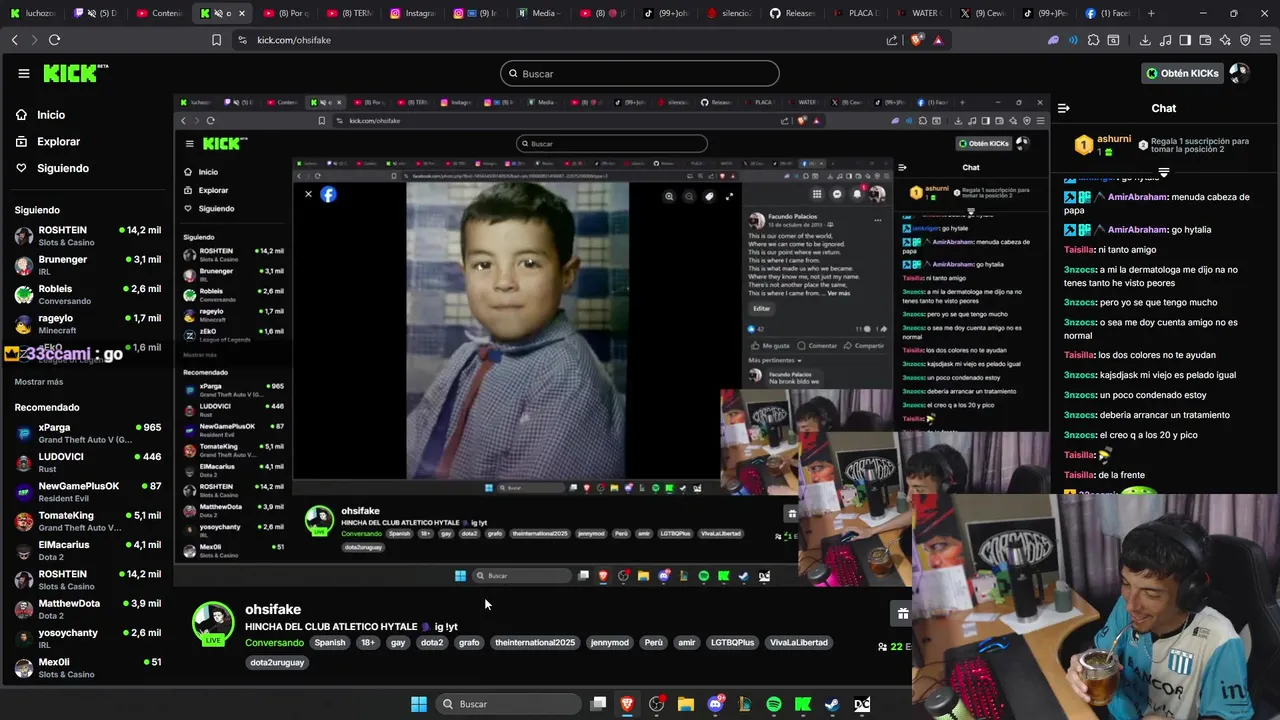1280x720 pixels.
Task: Close the active Kick tab
Action: pos(241,13)
